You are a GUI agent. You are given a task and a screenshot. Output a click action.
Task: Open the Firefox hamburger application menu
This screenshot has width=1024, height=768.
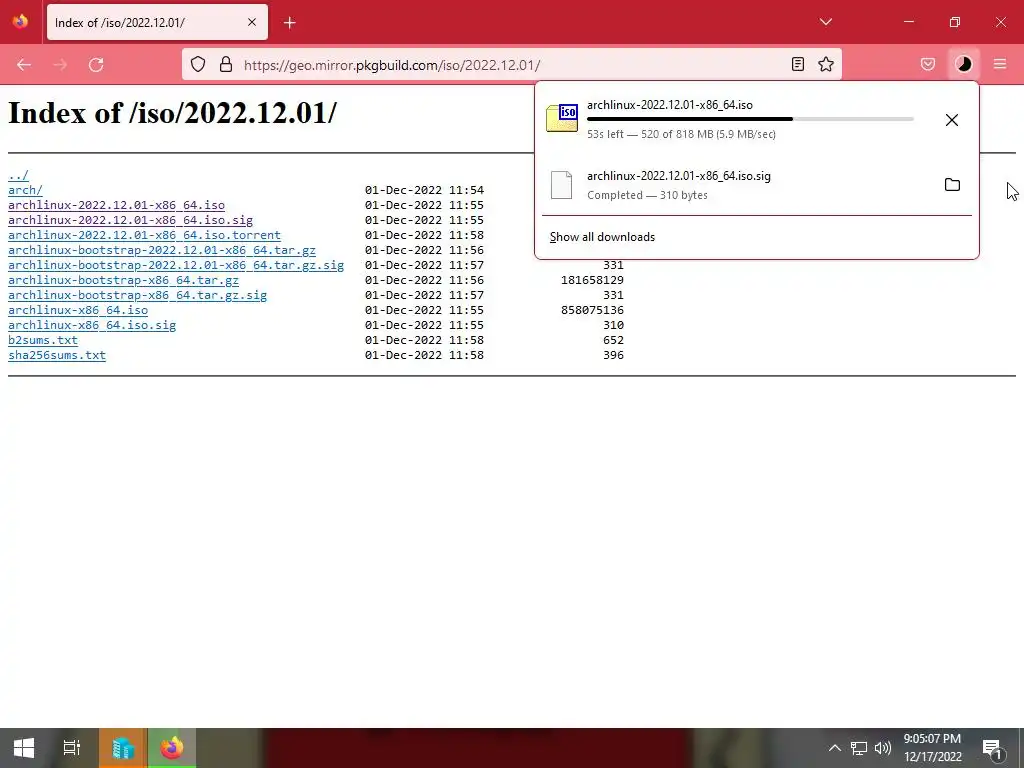click(1000, 64)
